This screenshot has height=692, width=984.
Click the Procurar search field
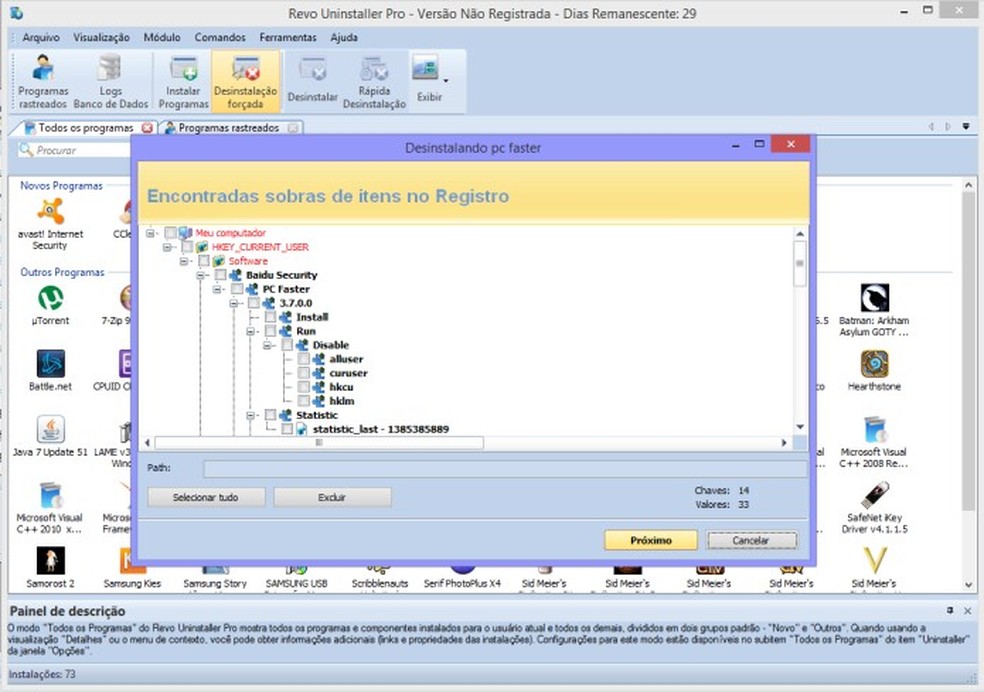pos(75,150)
